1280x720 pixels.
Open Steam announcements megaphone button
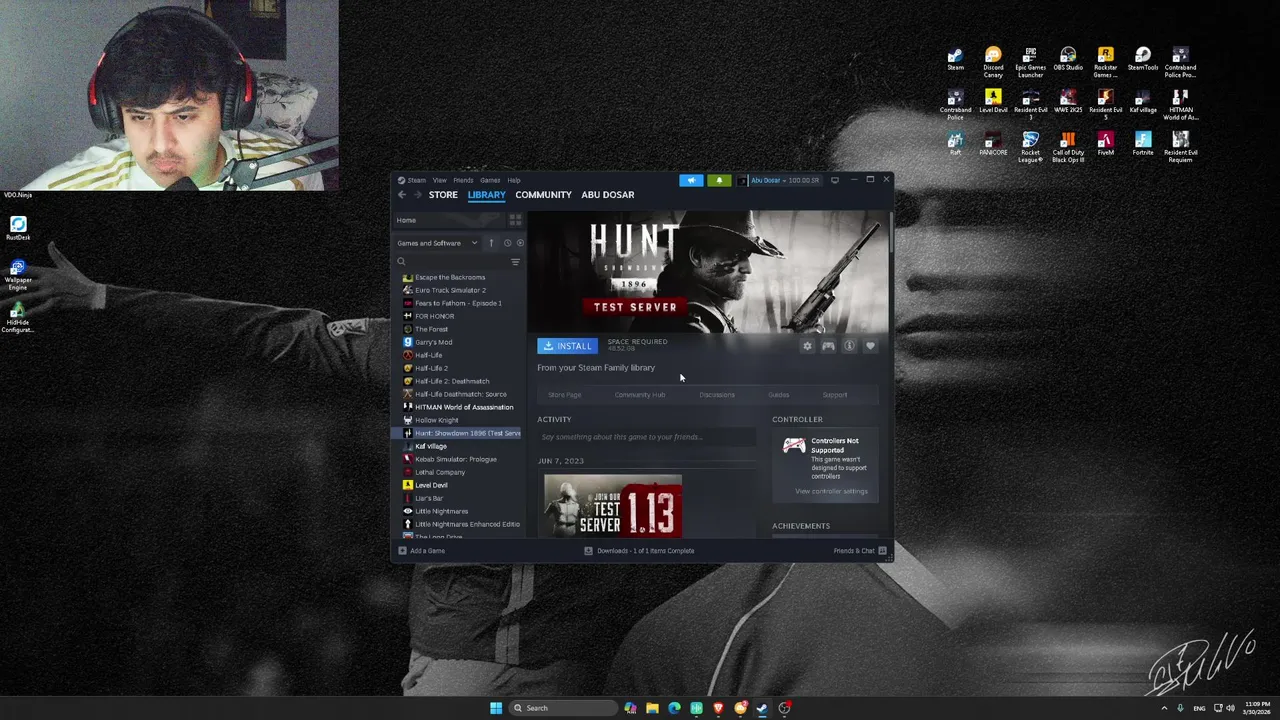691,180
